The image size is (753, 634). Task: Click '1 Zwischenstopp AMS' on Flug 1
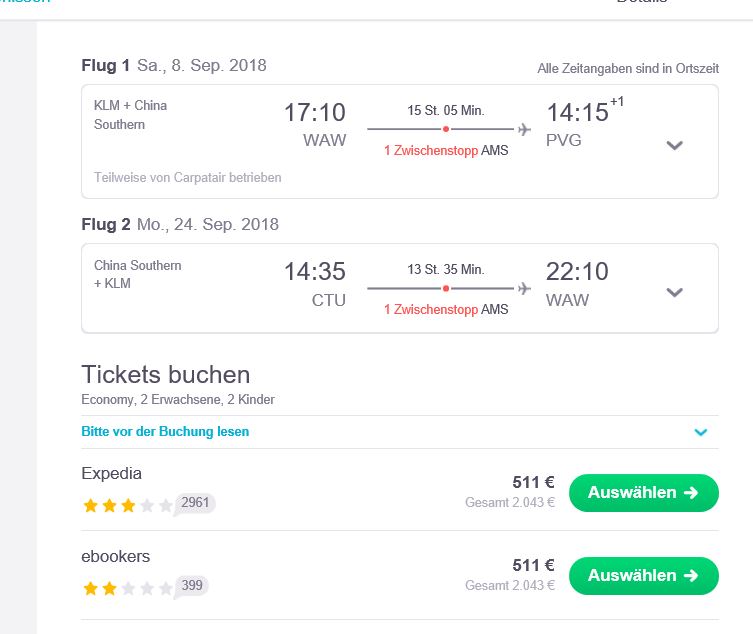point(446,150)
